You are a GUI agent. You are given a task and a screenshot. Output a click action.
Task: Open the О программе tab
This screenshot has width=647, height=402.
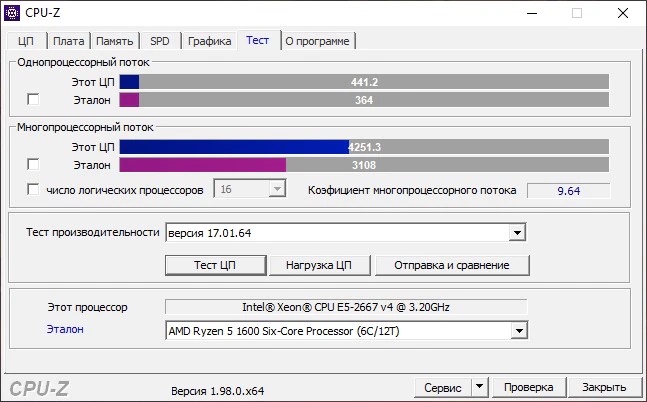pyautogui.click(x=317, y=41)
